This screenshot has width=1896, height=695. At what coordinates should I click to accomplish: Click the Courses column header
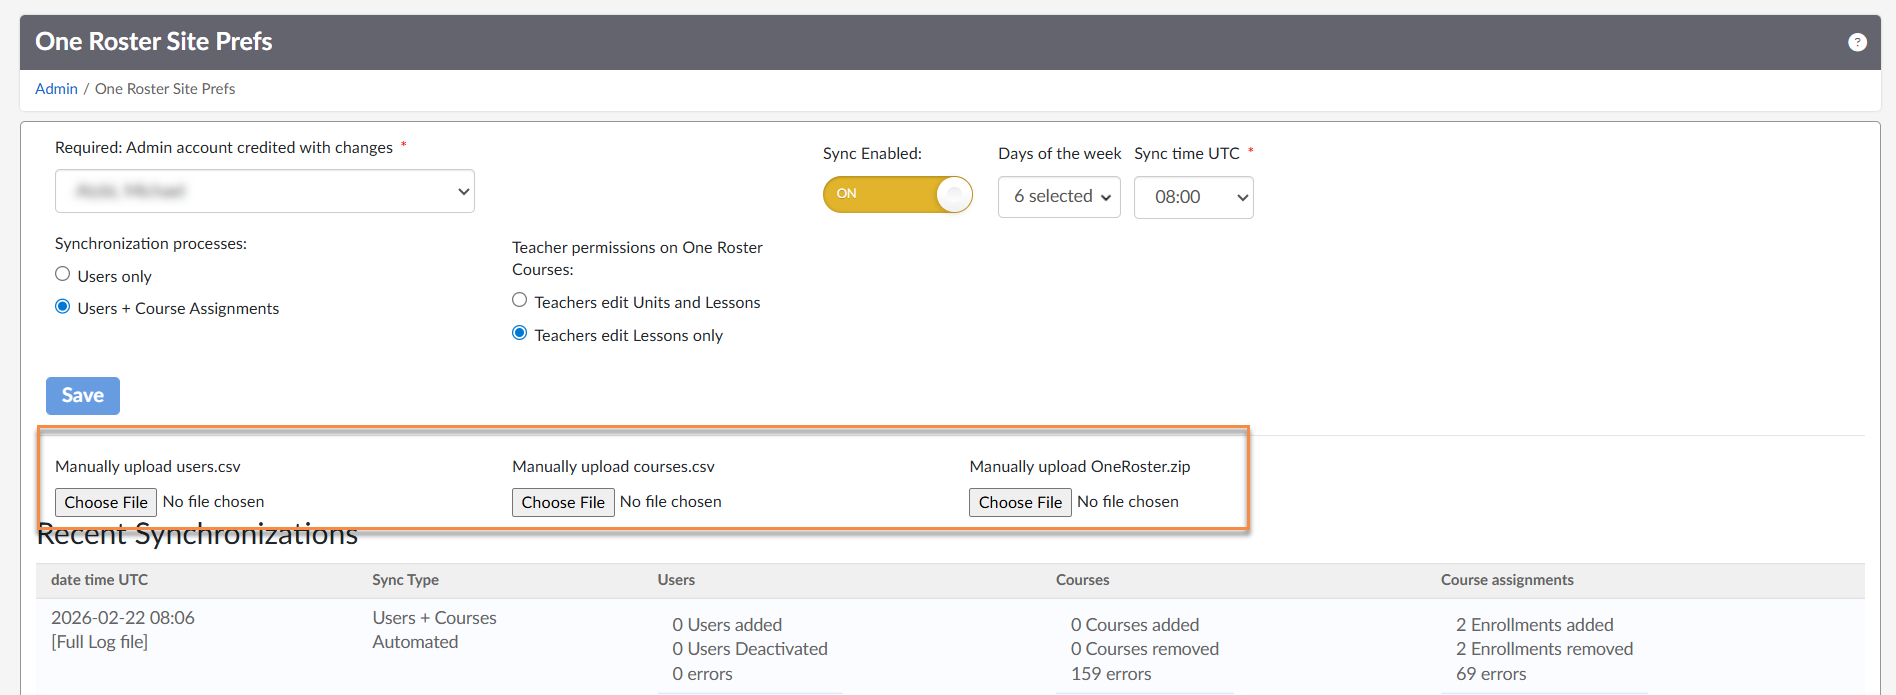(x=1082, y=580)
